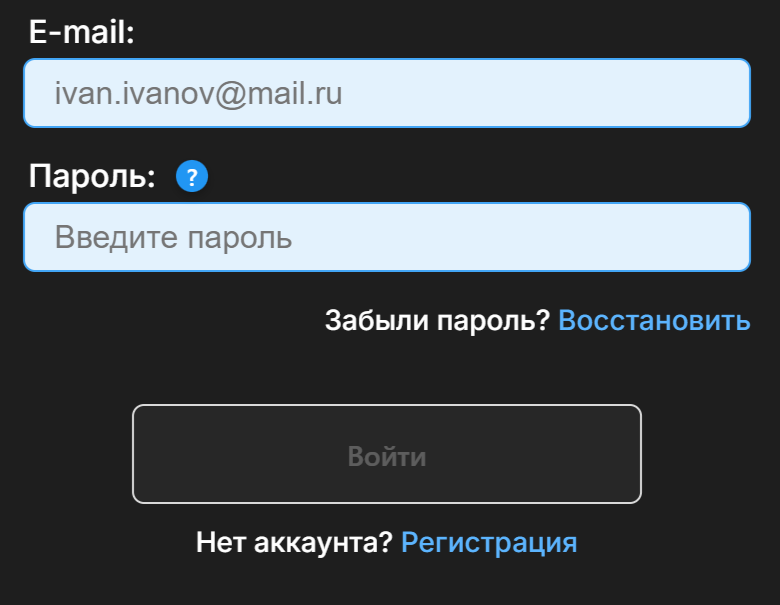Click the blue question mark help icon
Viewport: 780px width, 605px height.
(x=191, y=178)
